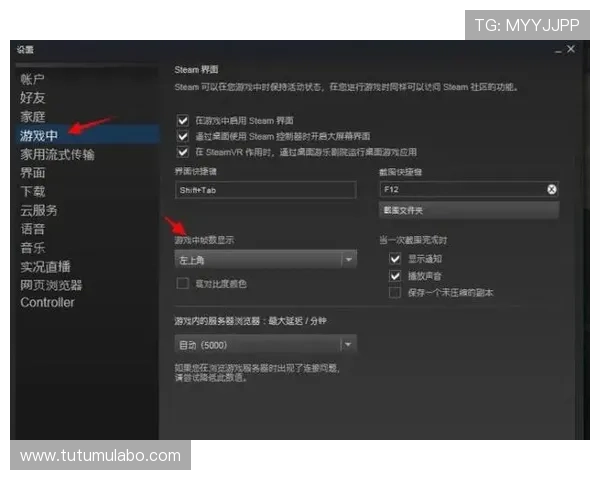Image resolution: width=600 pixels, height=480 pixels.
Task: Select 游戏中 settings section
Action: (87, 135)
